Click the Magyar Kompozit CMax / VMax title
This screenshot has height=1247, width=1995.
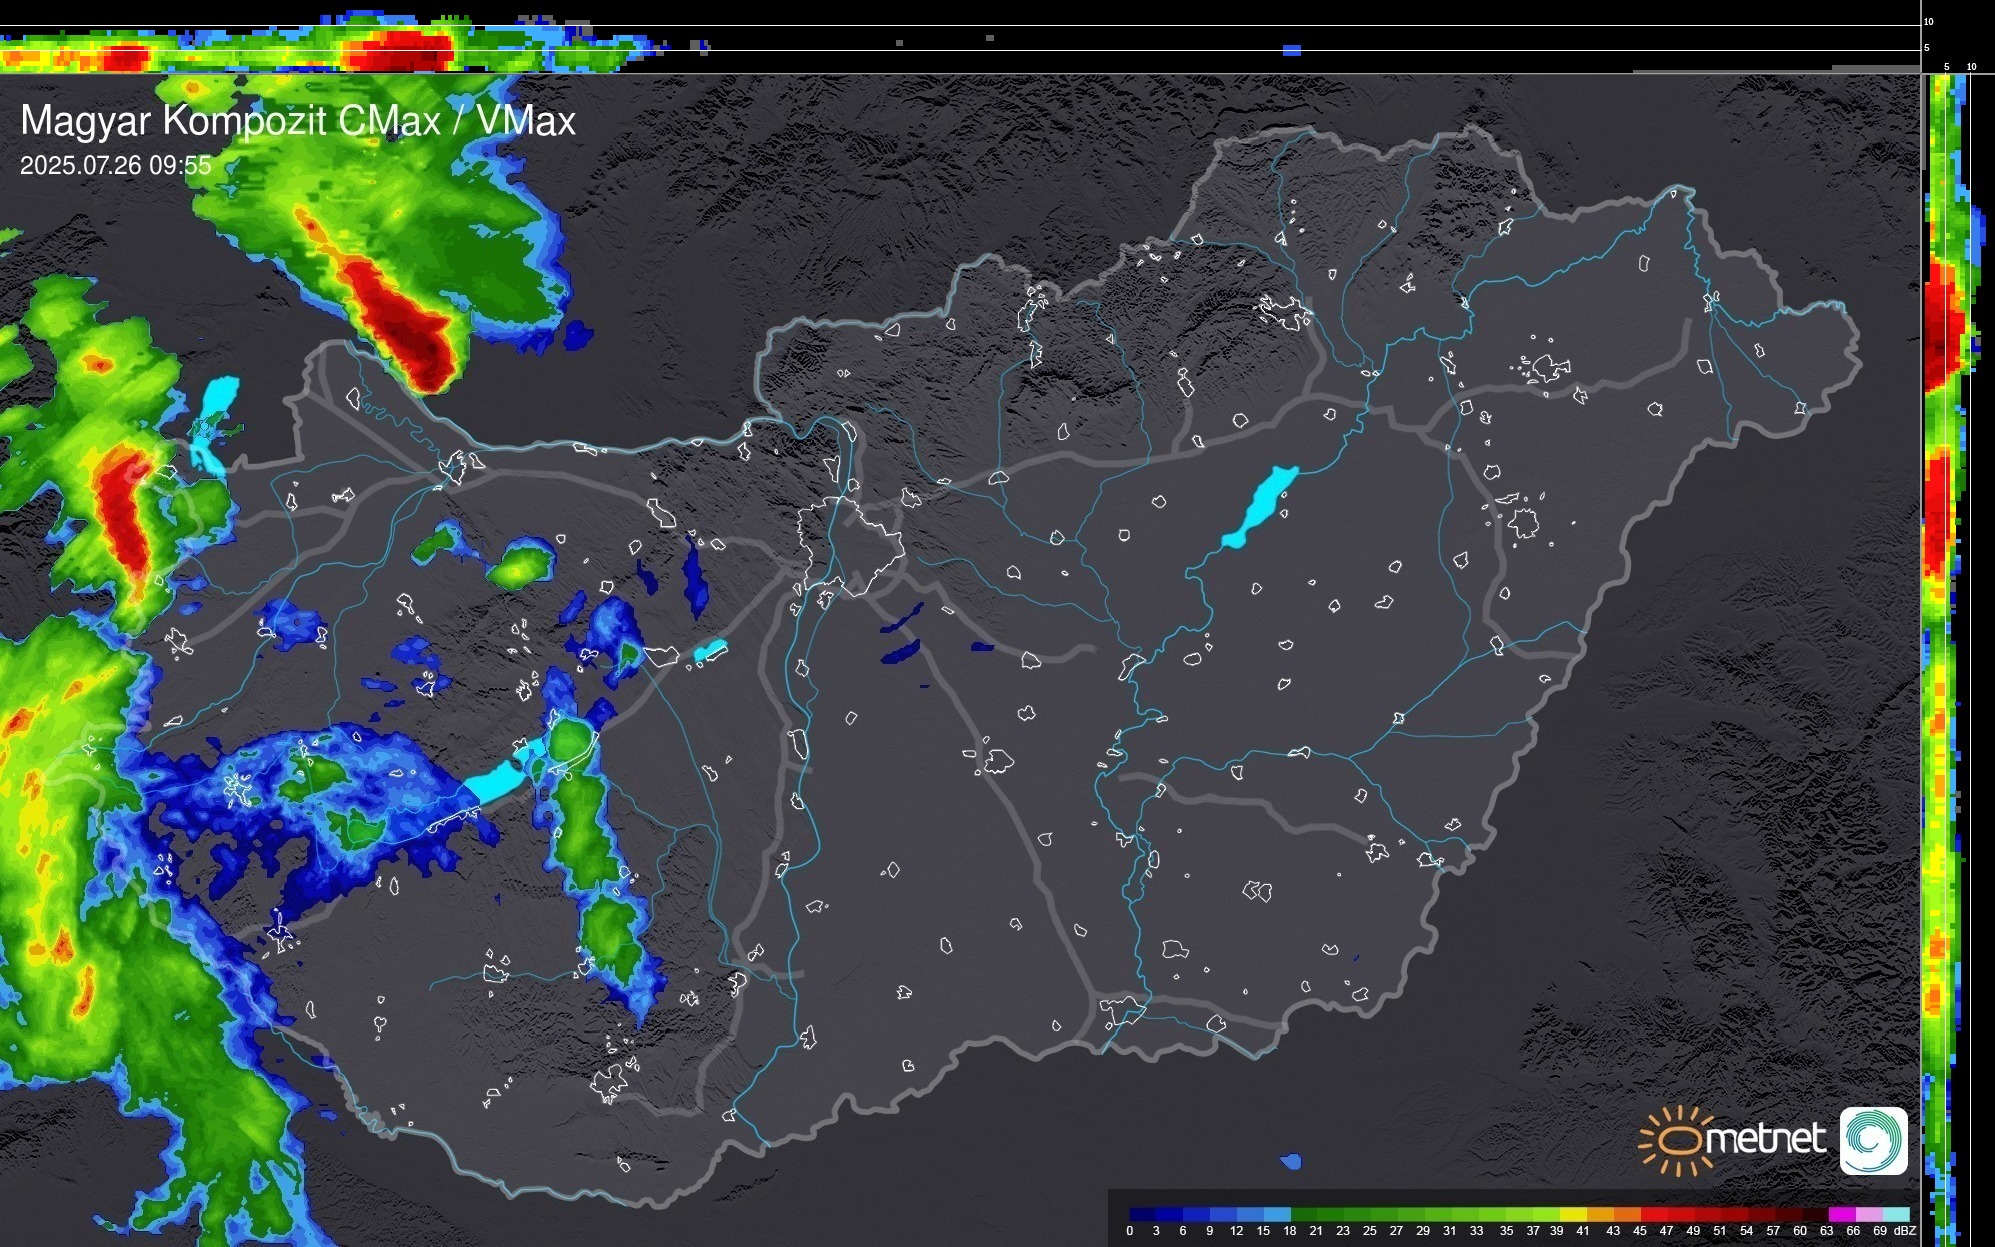298,121
